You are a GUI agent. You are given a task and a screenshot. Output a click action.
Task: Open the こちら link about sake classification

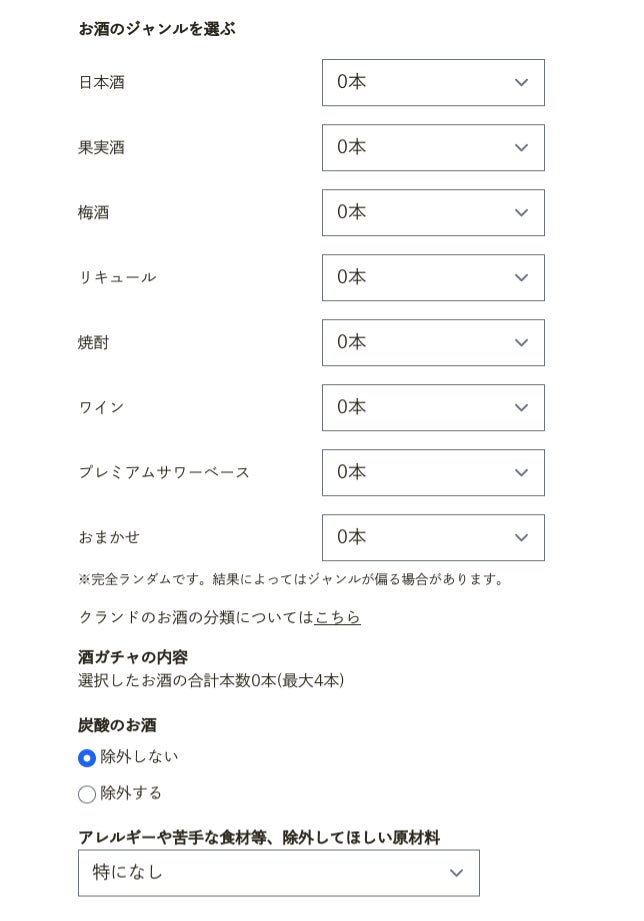tap(337, 618)
